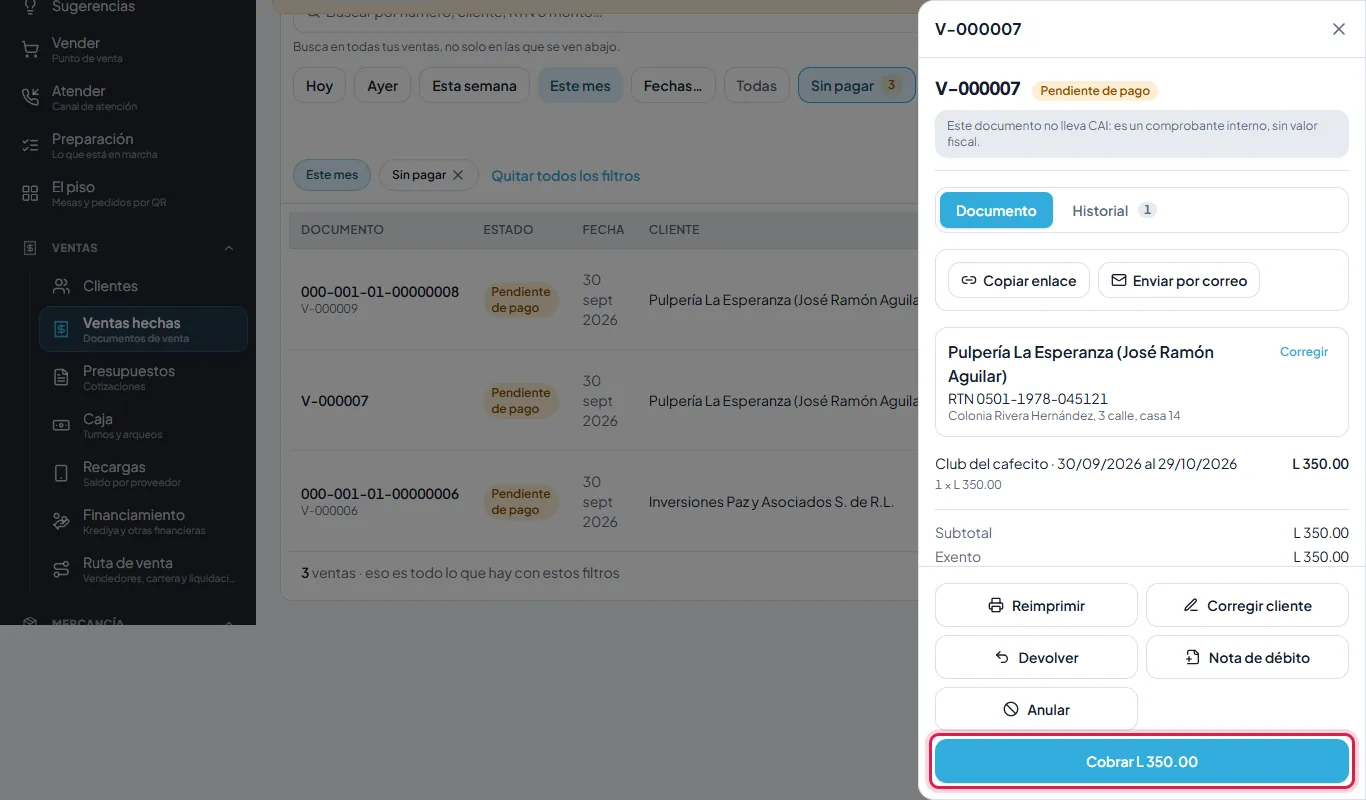Toggle the Sin pagar filter with count
The image size is (1366, 800).
pyautogui.click(x=856, y=86)
